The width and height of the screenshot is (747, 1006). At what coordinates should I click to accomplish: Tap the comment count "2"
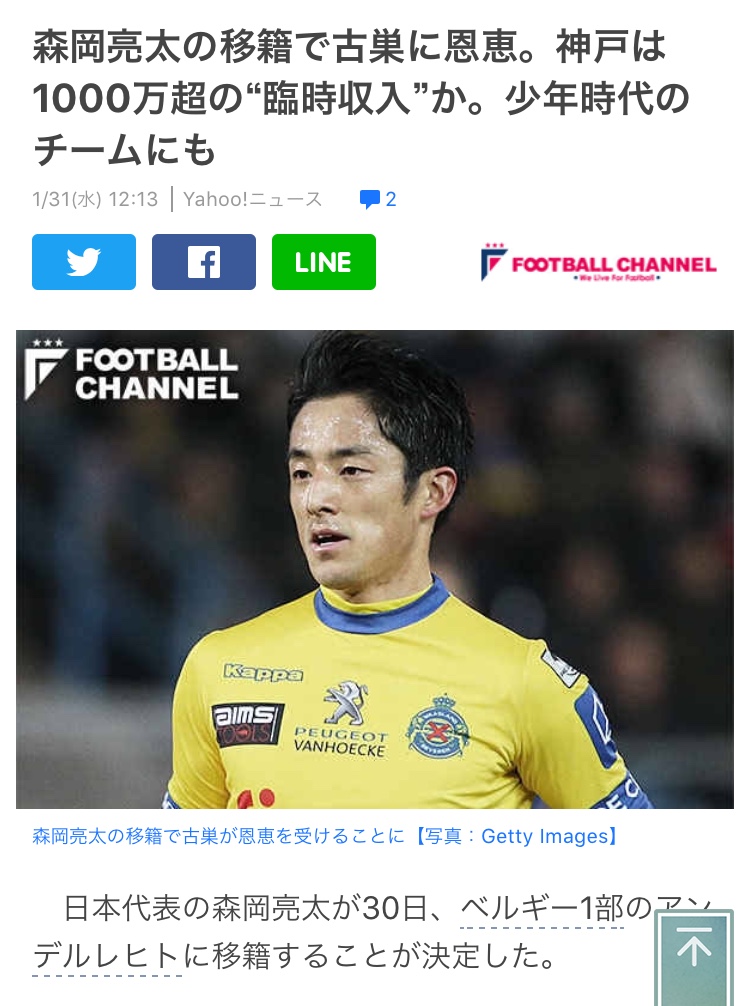(390, 200)
